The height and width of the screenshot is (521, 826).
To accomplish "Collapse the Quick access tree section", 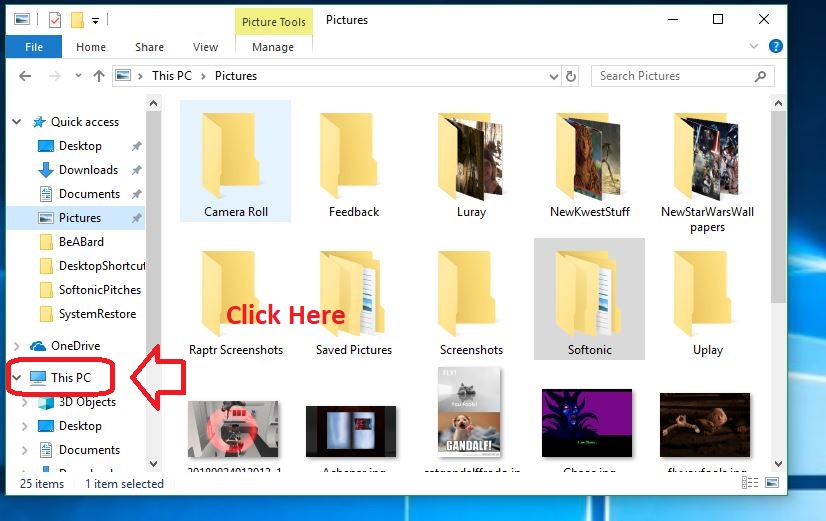I will [17, 122].
